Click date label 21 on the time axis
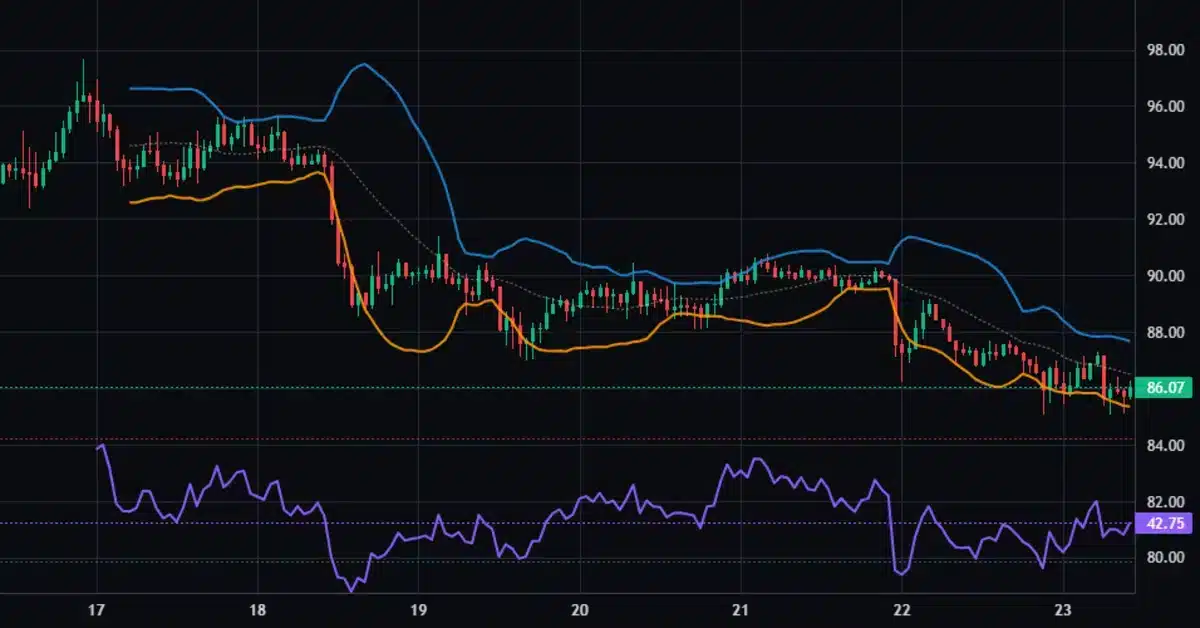 740,610
